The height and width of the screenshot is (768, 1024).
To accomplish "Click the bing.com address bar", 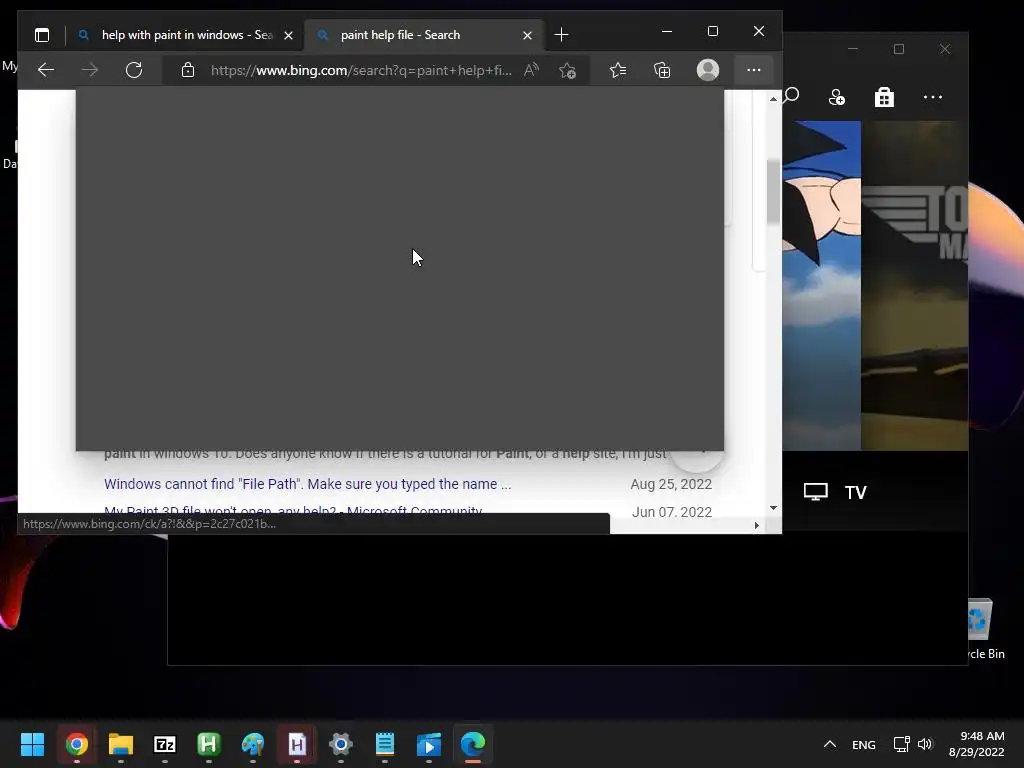I will pos(361,71).
